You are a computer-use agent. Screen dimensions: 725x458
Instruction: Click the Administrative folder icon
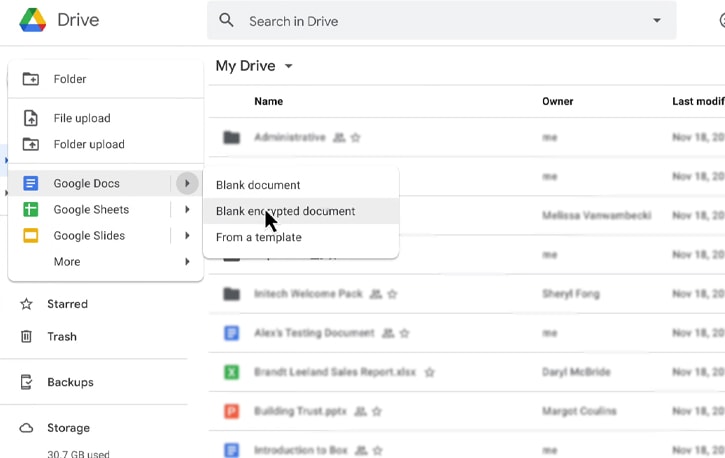tap(232, 137)
